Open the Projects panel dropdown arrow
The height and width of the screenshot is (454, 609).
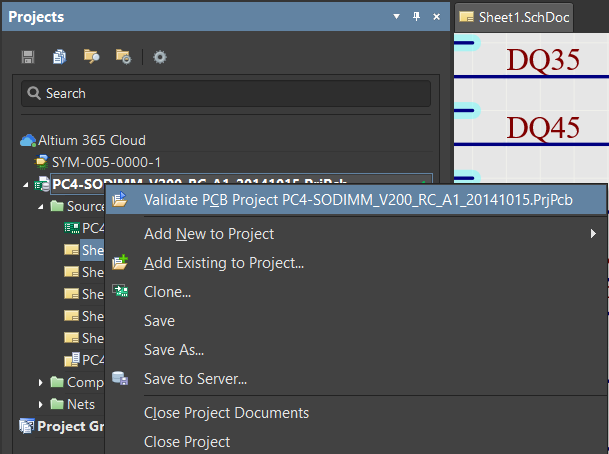point(397,16)
